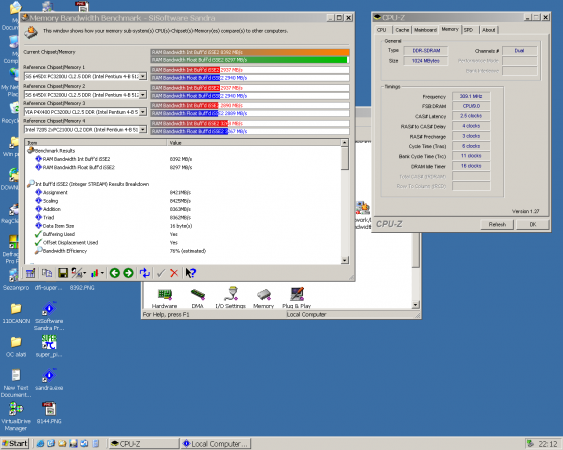The height and width of the screenshot is (450, 563).
Task: Open Reference Chipset/Memory 1 dropdown
Action: coord(143,76)
